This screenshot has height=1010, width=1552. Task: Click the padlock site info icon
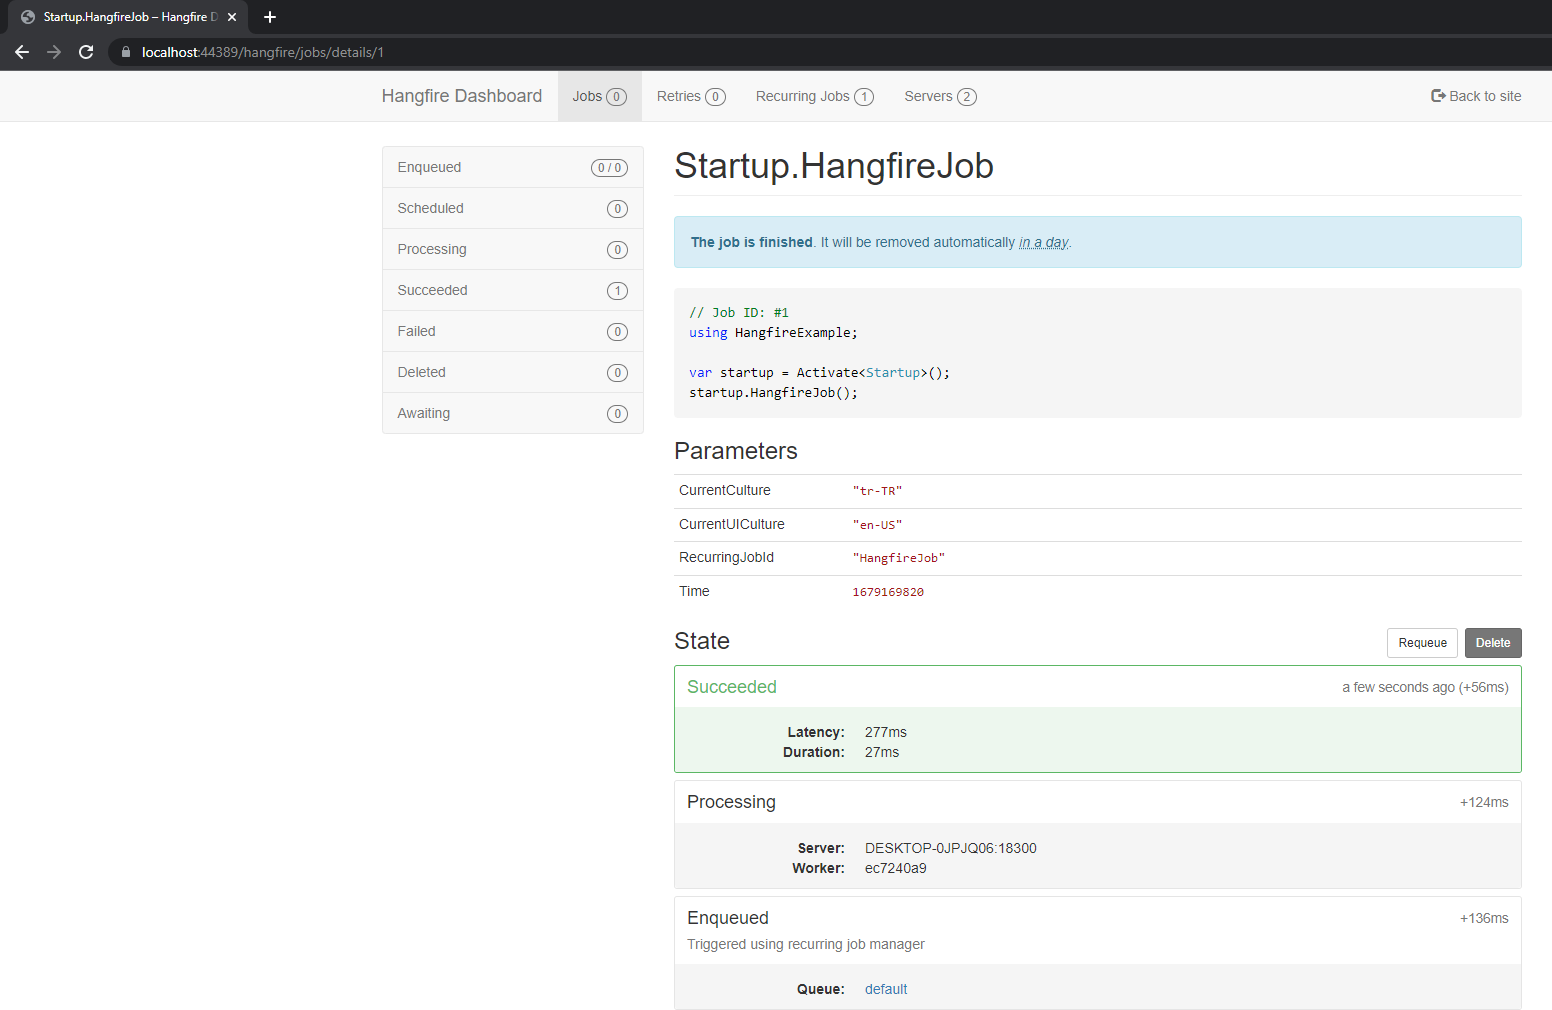point(125,52)
